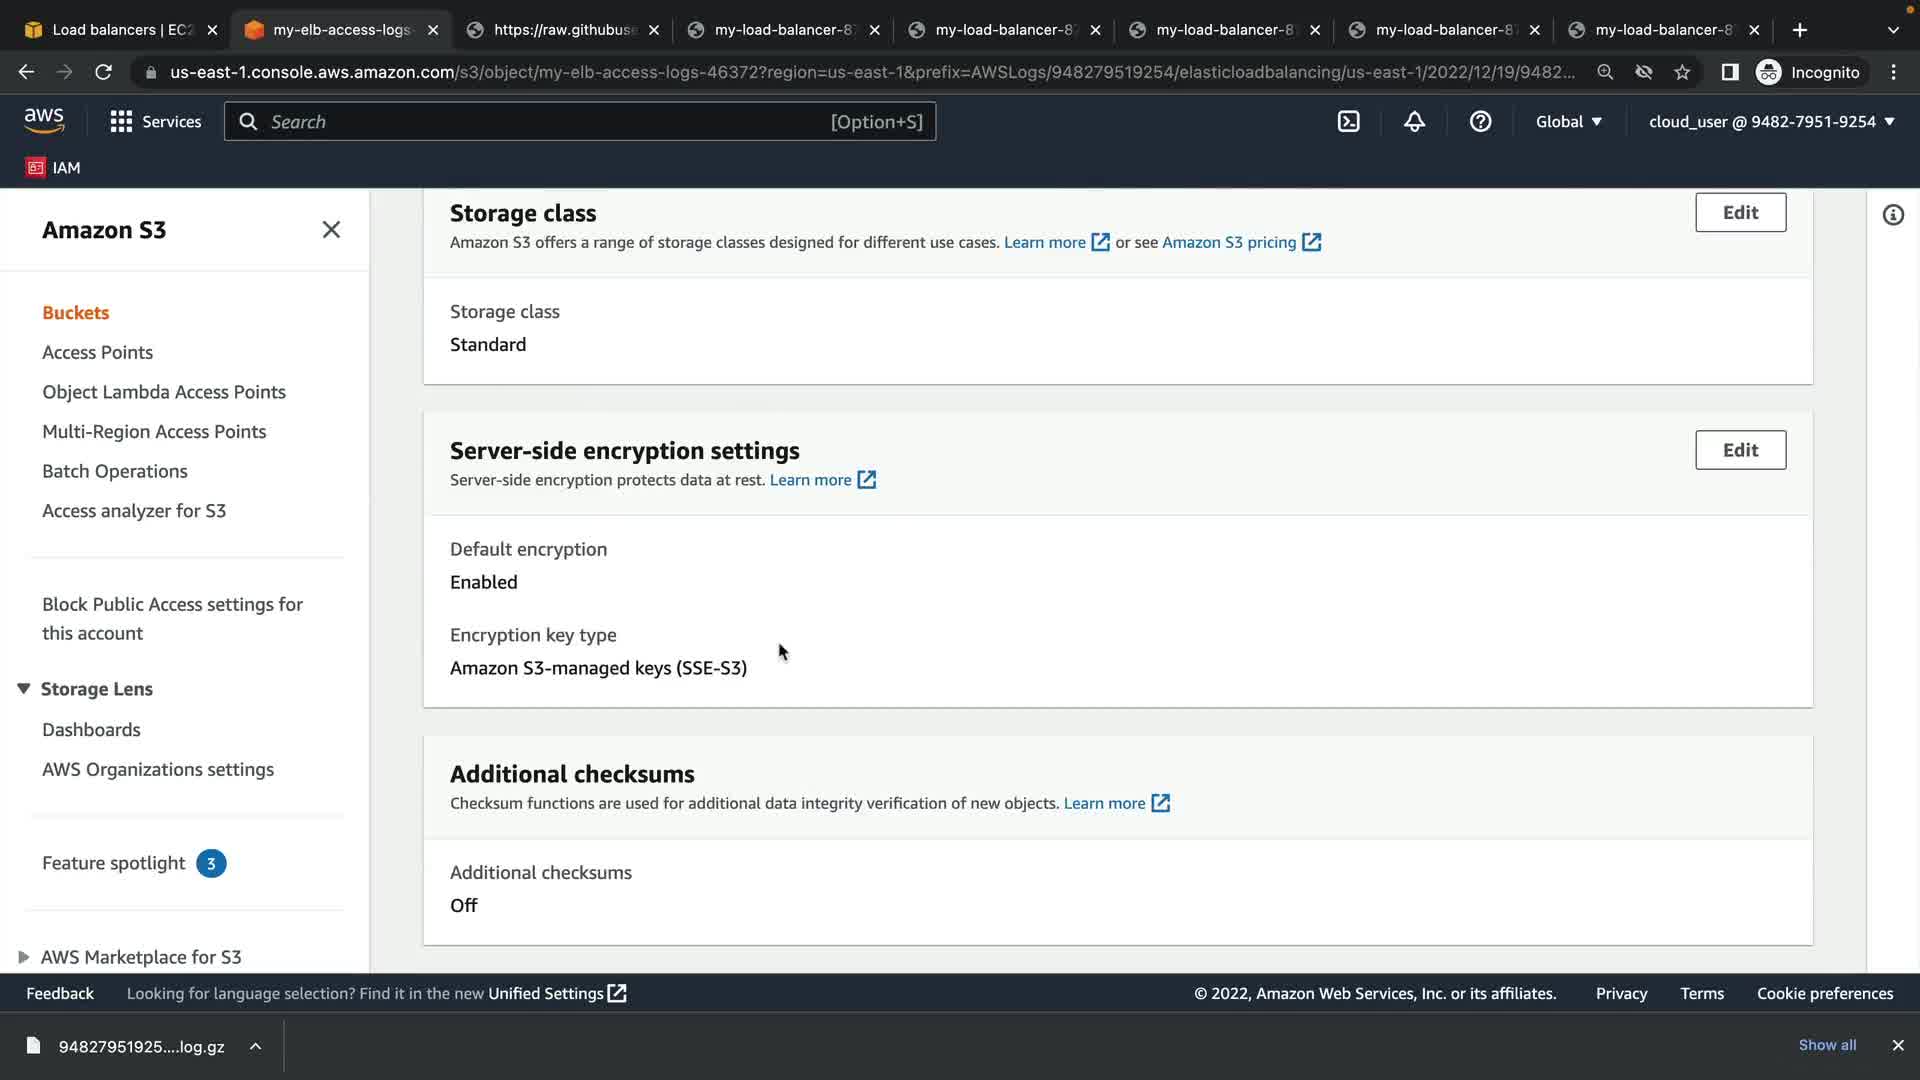Screen dimensions: 1920x1080
Task: Open the notifications bell icon
Action: [x=1414, y=122]
